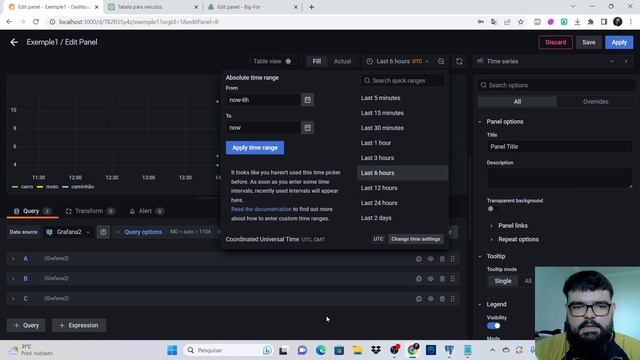Select Single tooltip mode
The width and height of the screenshot is (640, 360).
tap(503, 281)
